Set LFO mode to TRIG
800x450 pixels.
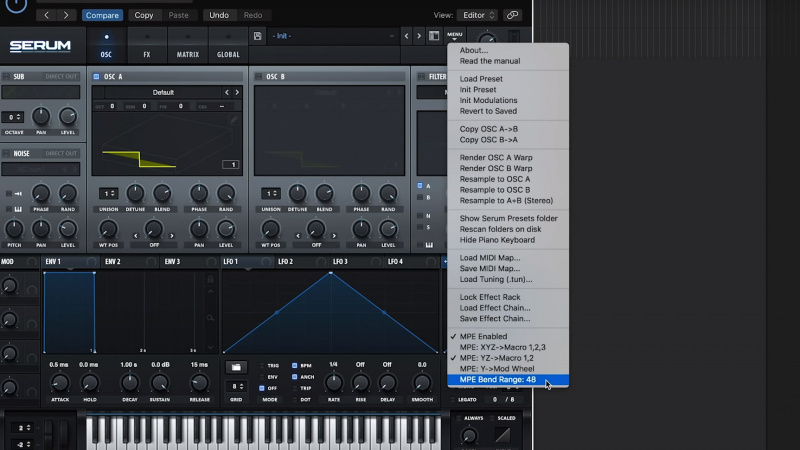262,365
